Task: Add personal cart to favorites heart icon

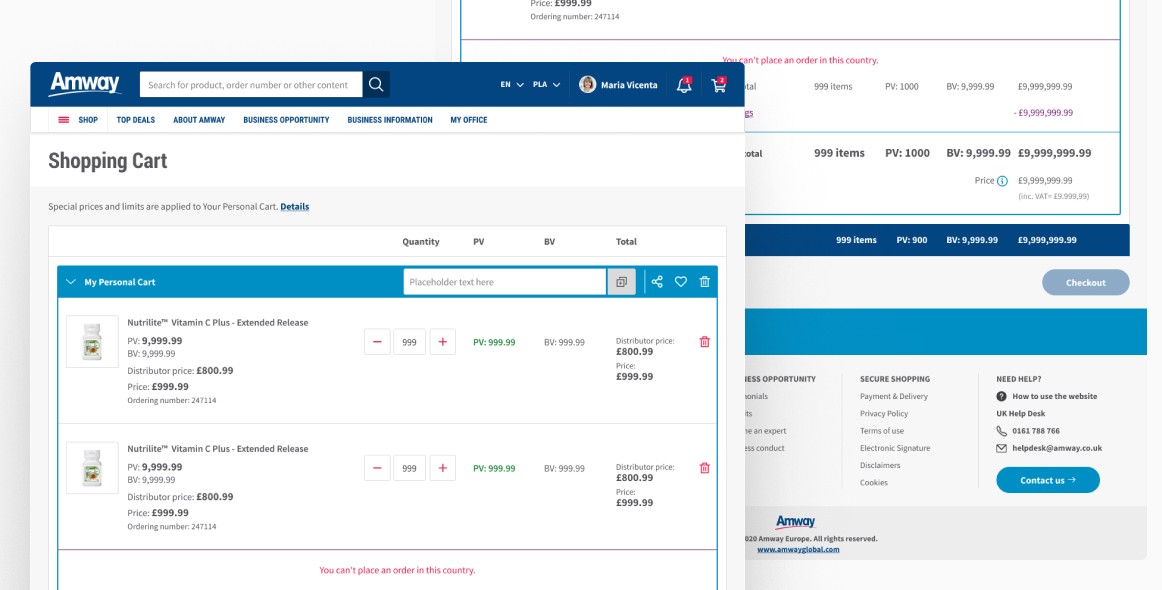Action: [x=681, y=282]
